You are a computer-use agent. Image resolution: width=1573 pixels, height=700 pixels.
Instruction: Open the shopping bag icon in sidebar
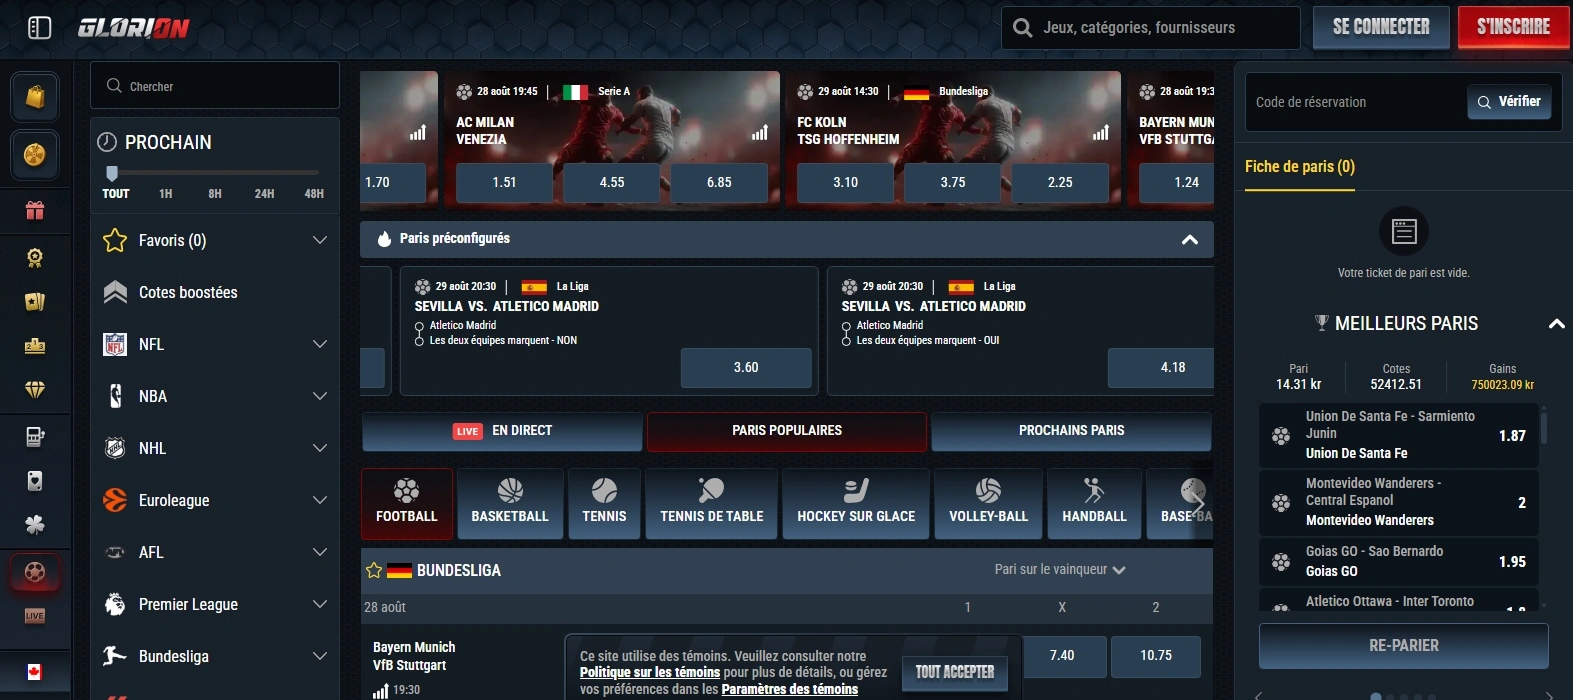(x=35, y=97)
